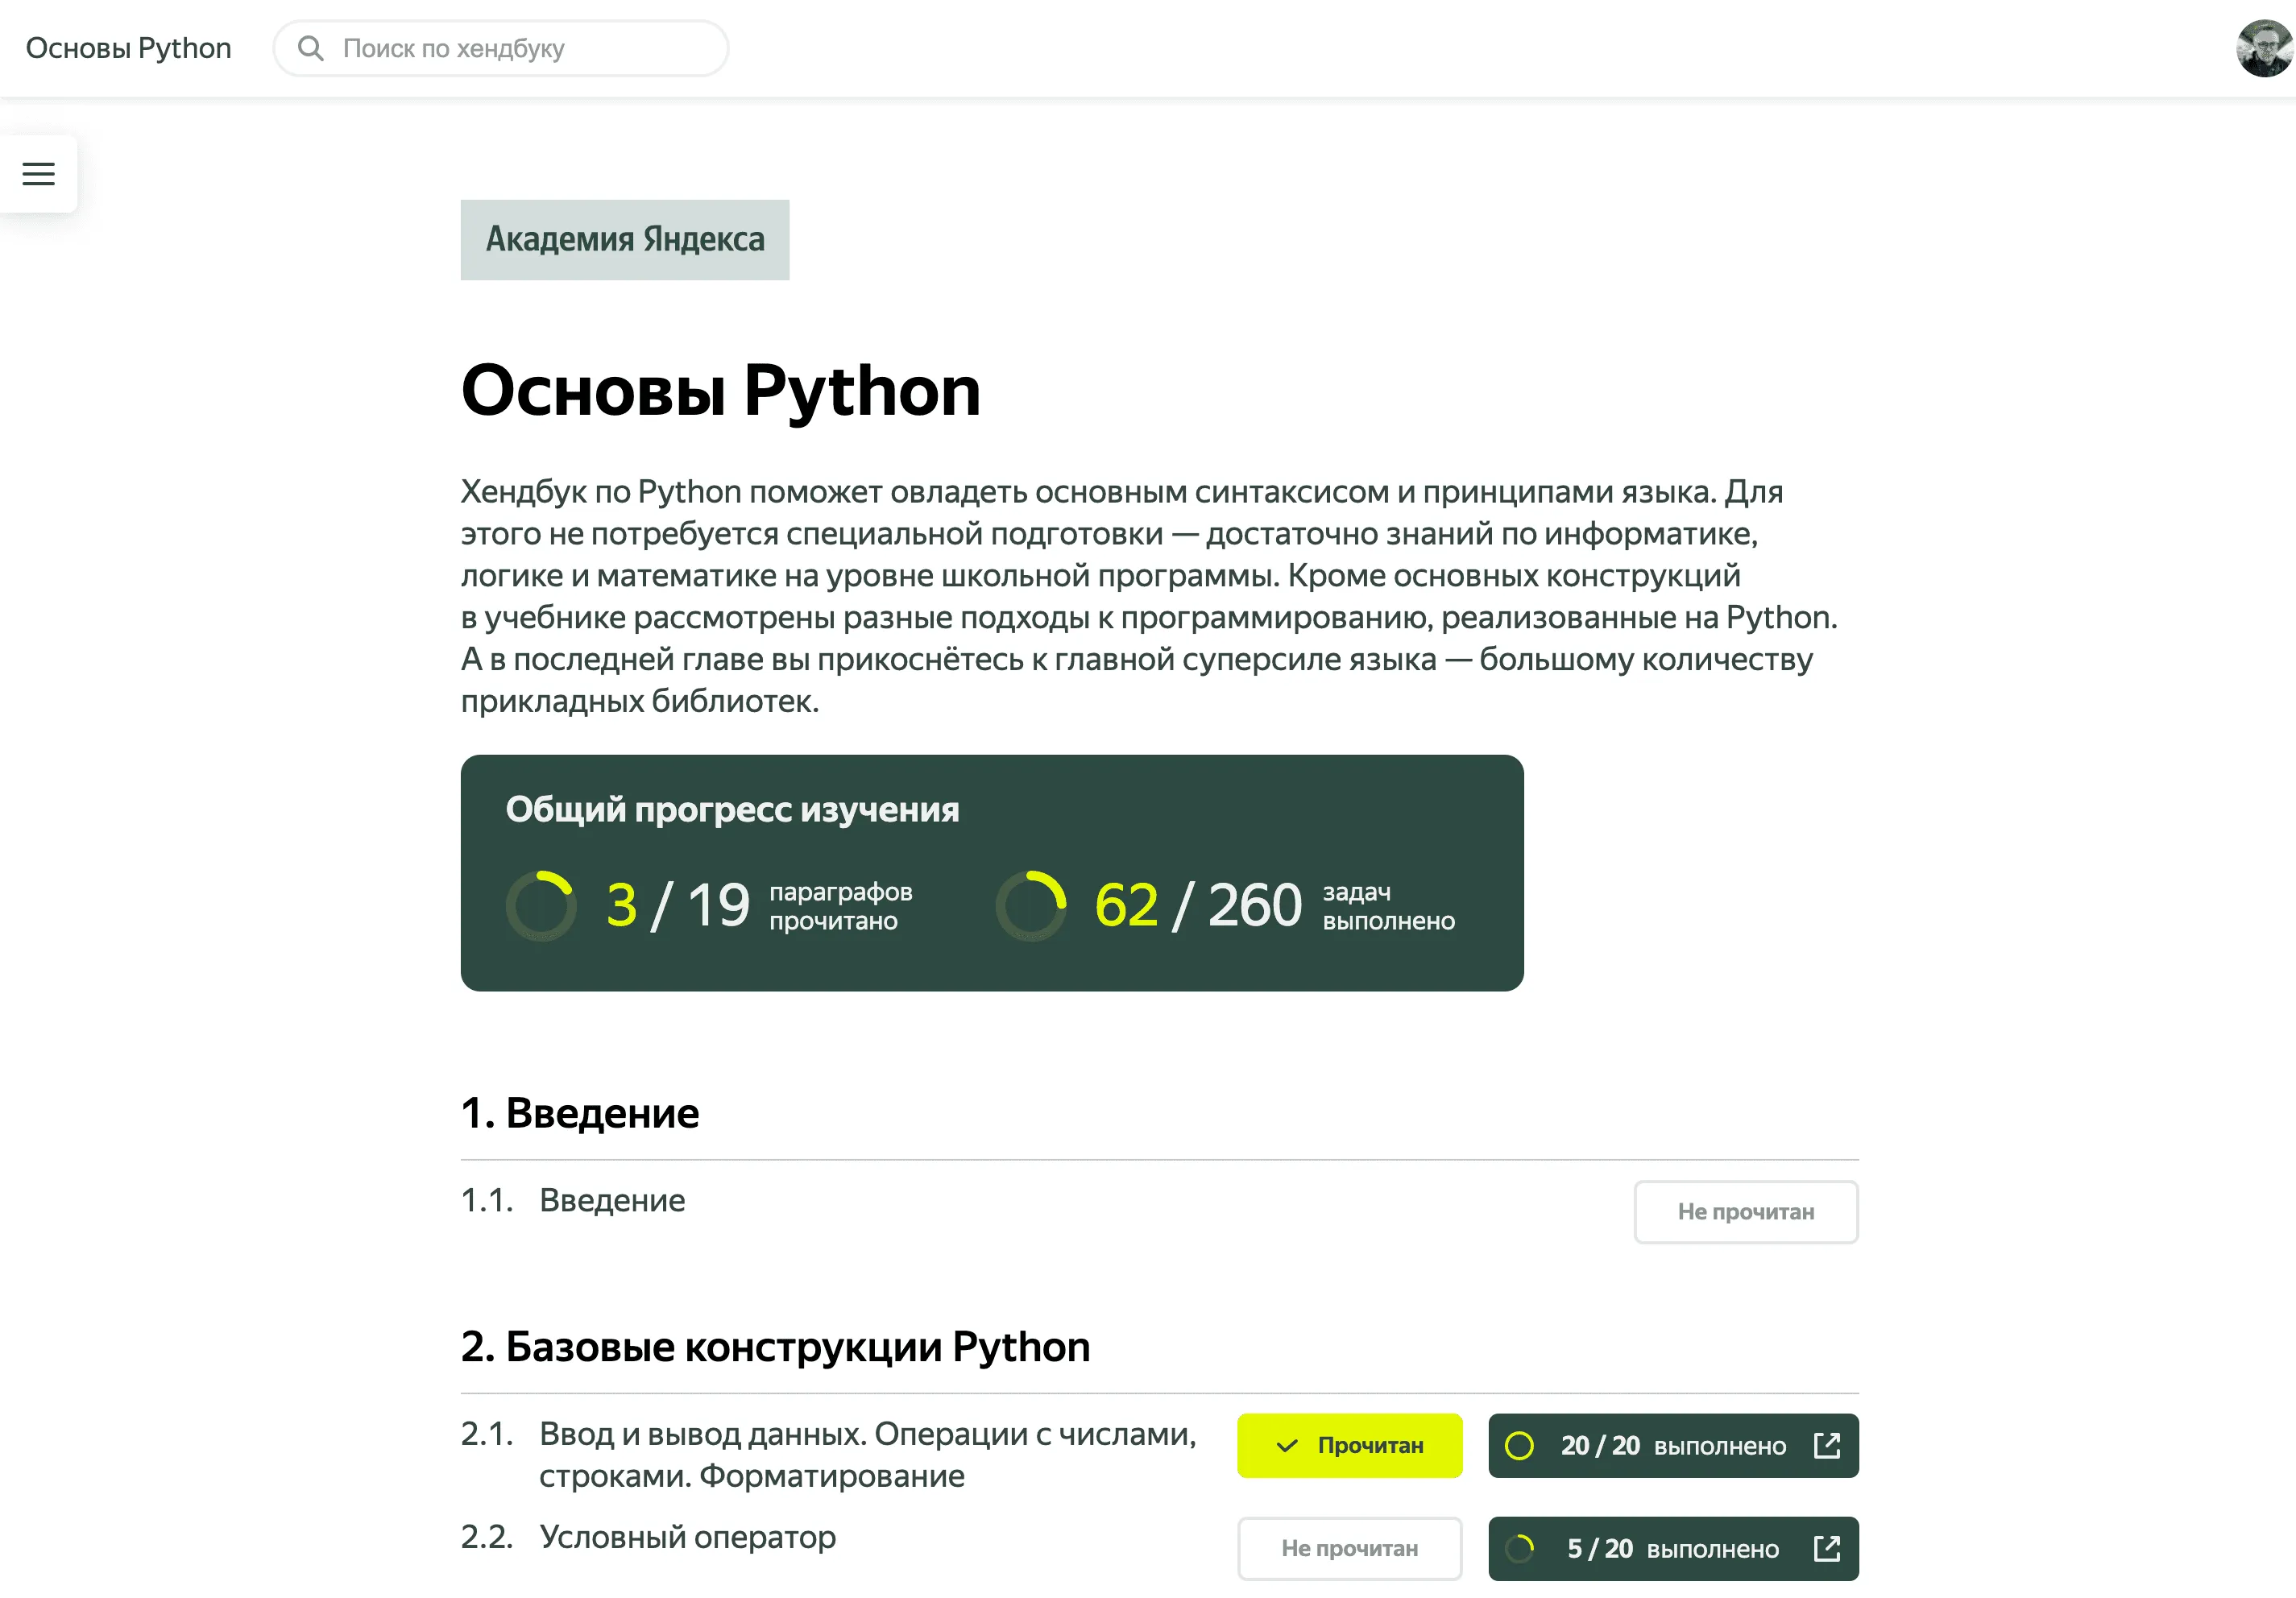Open the hamburger sidebar menu
Image resolution: width=2296 pixels, height=1598 pixels.
click(38, 173)
